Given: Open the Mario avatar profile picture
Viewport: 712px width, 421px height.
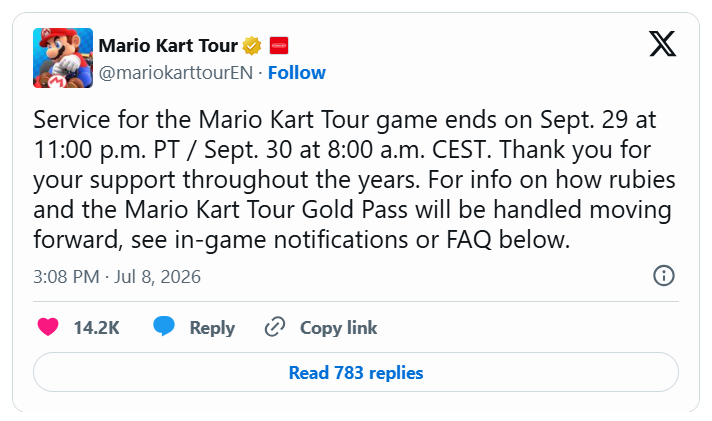Looking at the screenshot, I should [x=63, y=58].
